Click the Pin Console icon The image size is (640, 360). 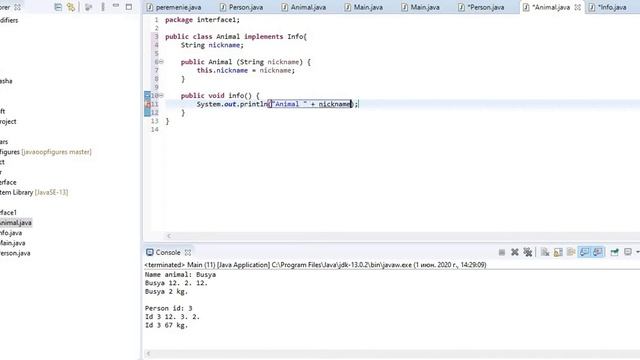point(614,252)
